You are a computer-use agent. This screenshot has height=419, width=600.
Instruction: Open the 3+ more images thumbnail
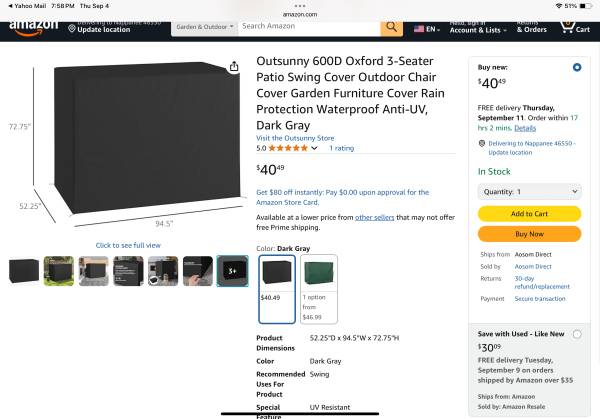click(x=232, y=271)
